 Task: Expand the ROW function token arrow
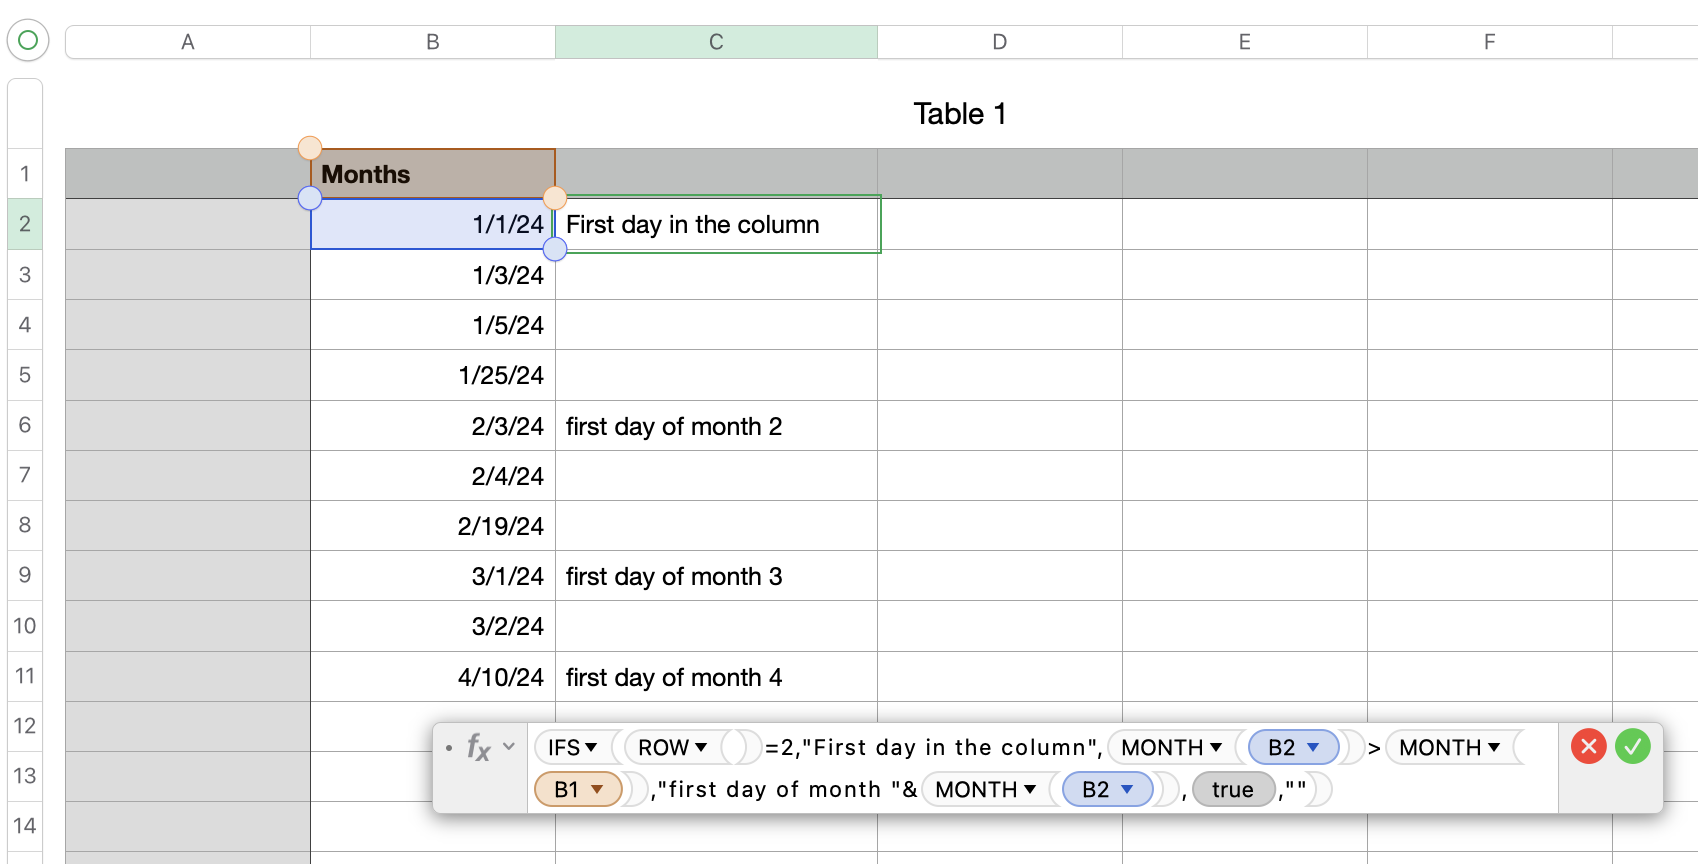pyautogui.click(x=701, y=747)
